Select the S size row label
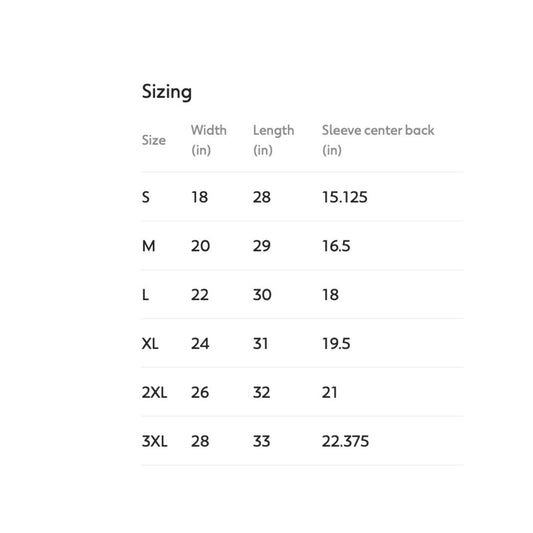This screenshot has width=533, height=533. 145,197
